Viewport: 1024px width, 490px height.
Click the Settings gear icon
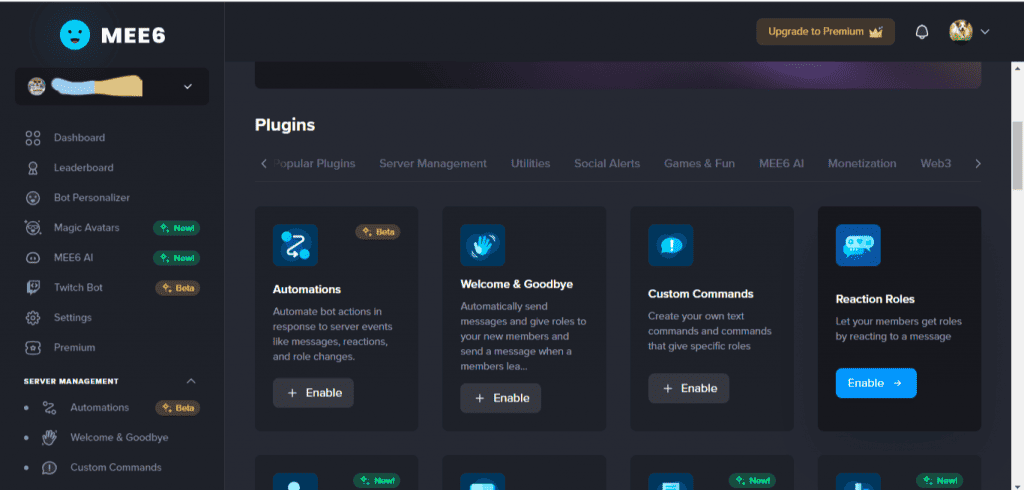(33, 318)
